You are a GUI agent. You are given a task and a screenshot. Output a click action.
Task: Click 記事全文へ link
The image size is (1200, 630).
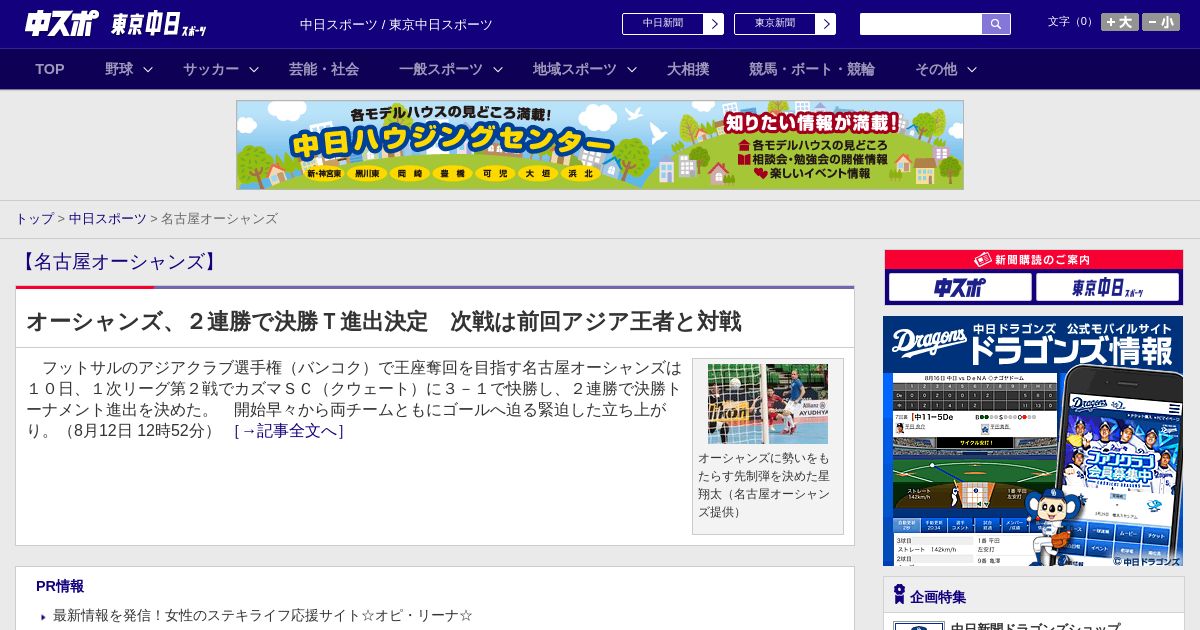289,431
